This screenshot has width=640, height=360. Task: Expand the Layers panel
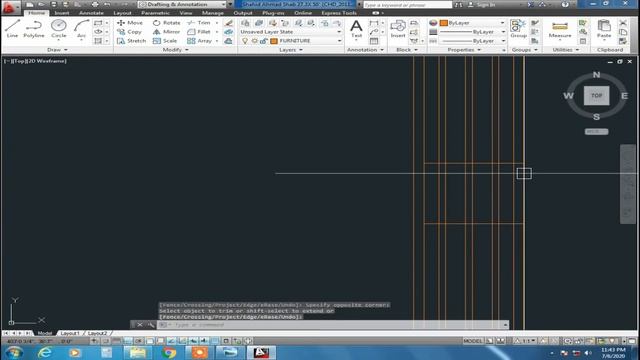291,50
